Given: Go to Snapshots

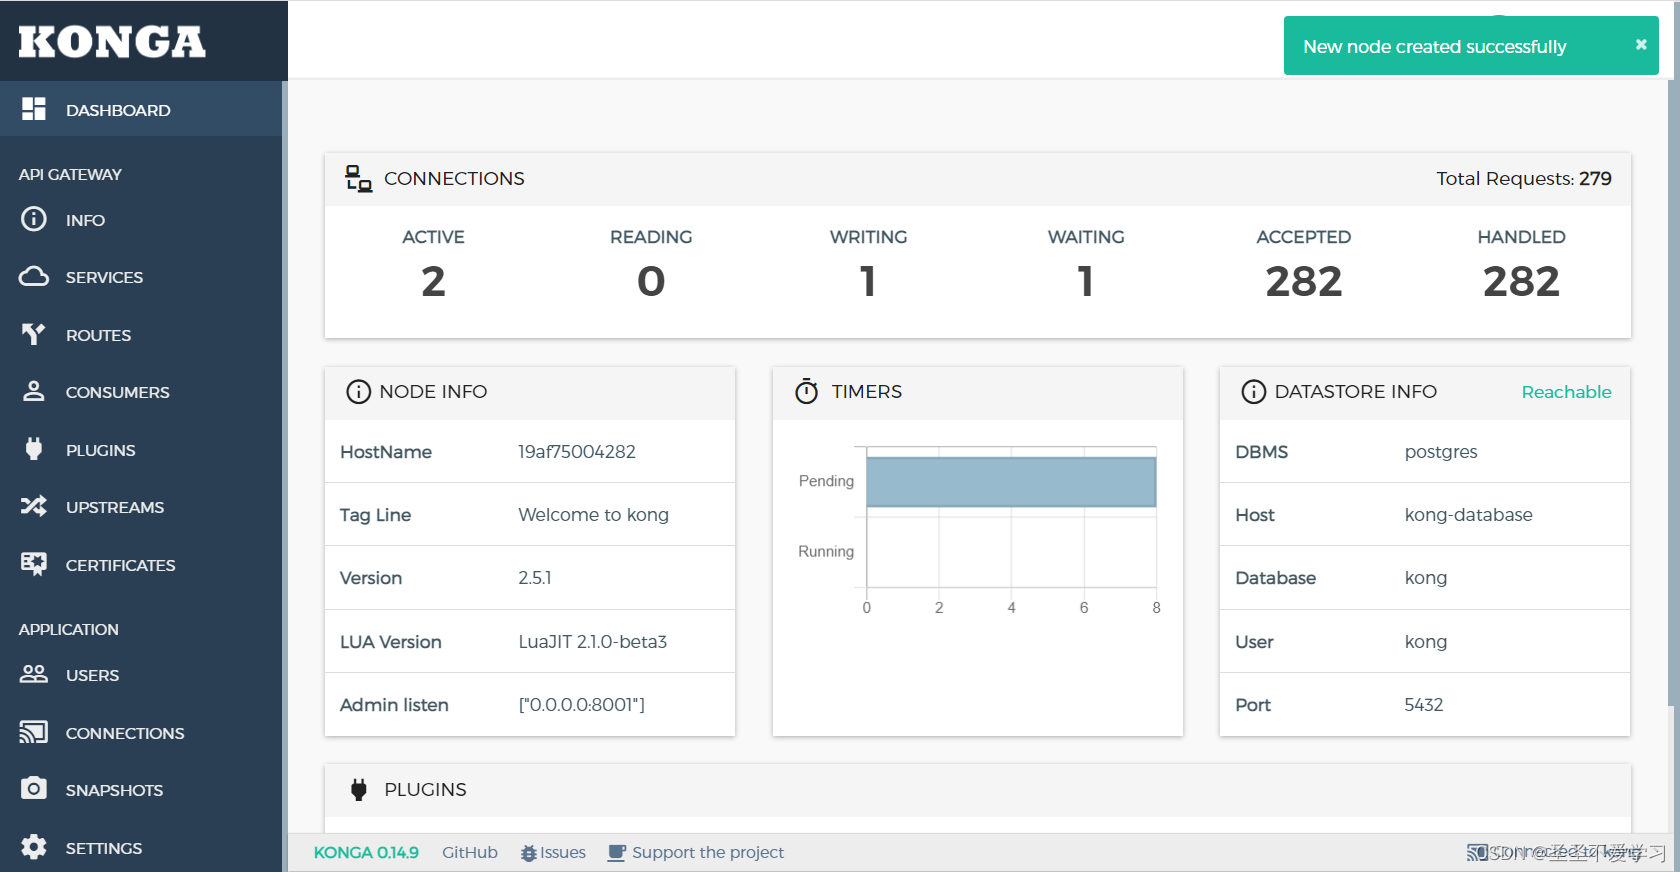Looking at the screenshot, I should [x=141, y=789].
